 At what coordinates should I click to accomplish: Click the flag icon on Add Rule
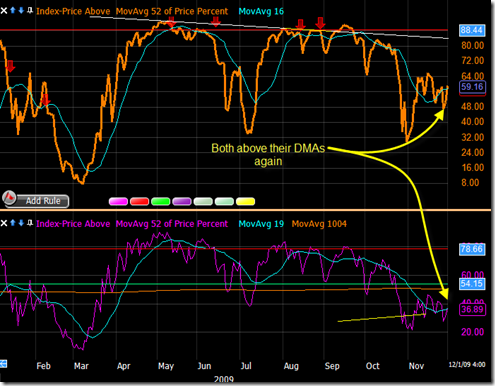pyautogui.click(x=9, y=198)
